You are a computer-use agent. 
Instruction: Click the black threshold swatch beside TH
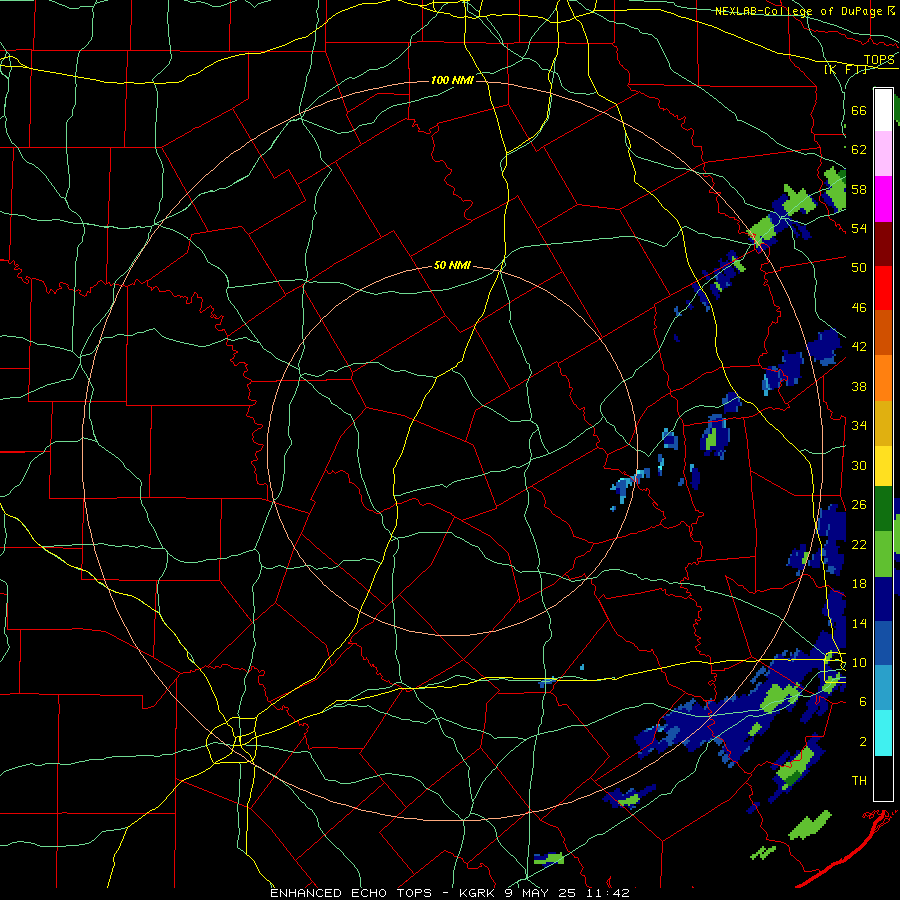point(883,778)
